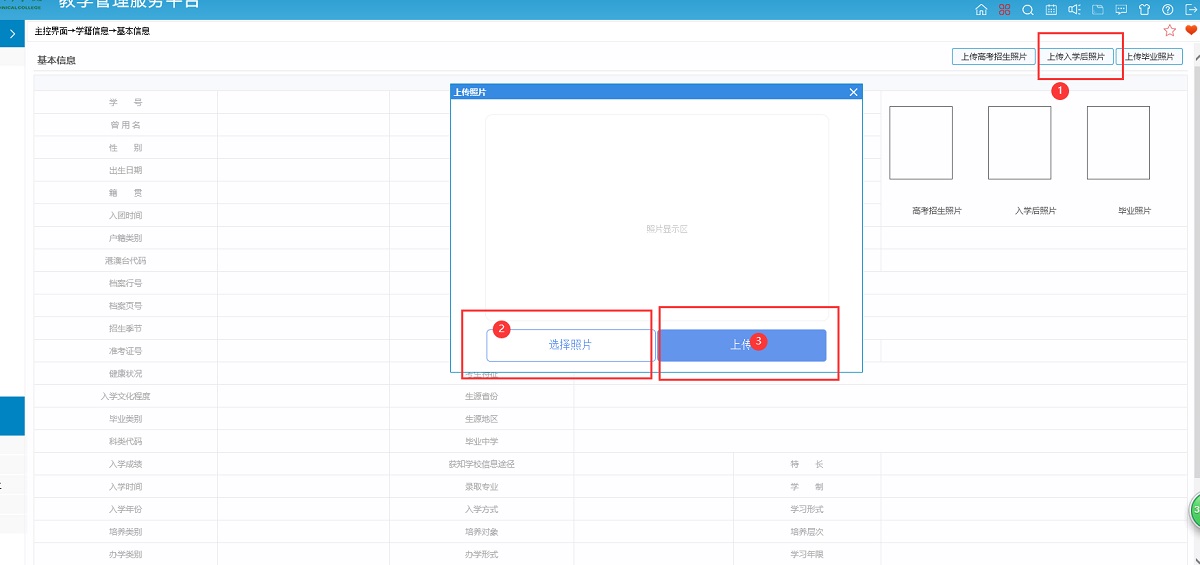Viewport: 1200px width, 565px height.
Task: Open the red four-square apps icon
Action: click(1004, 10)
